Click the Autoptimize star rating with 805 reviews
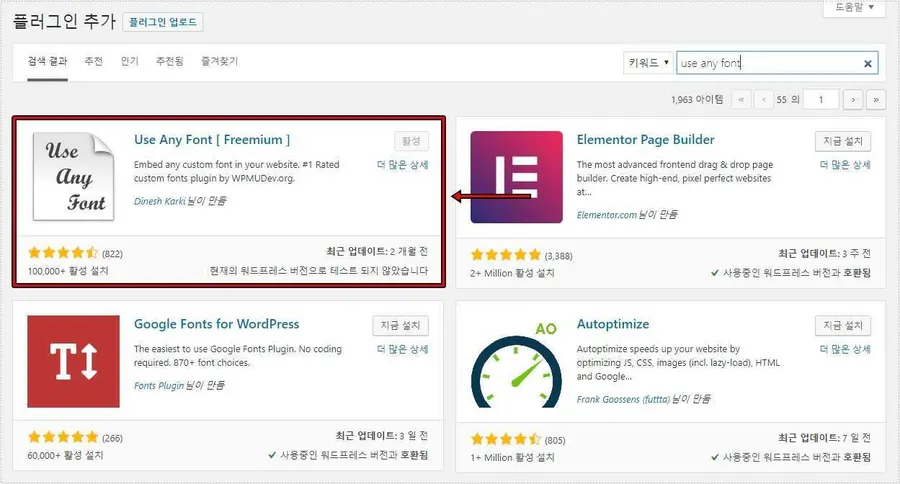This screenshot has height=484, width=900. pyautogui.click(x=506, y=439)
